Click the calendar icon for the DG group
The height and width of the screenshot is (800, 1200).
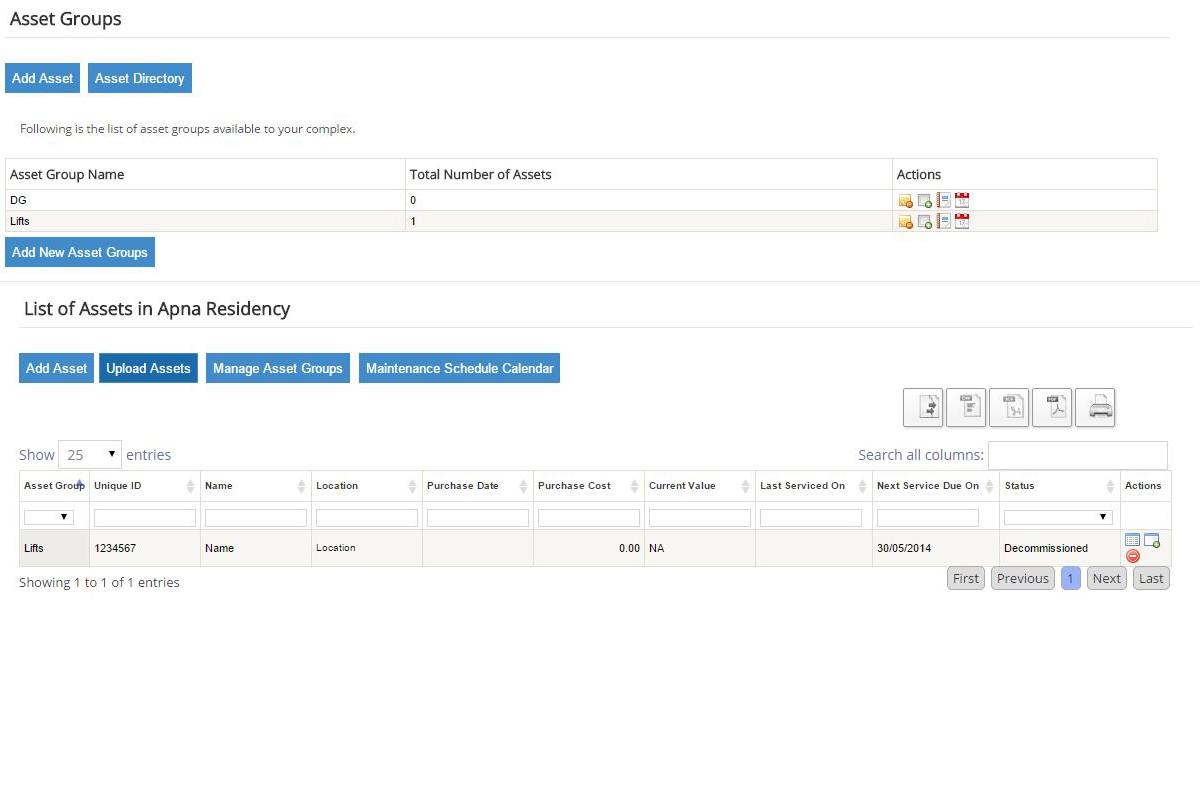(x=961, y=200)
